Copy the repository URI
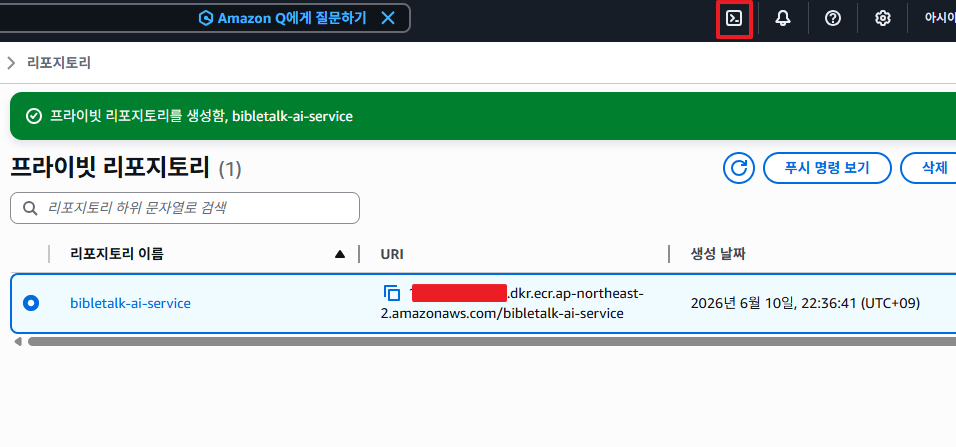This screenshot has width=956, height=447. coord(391,293)
